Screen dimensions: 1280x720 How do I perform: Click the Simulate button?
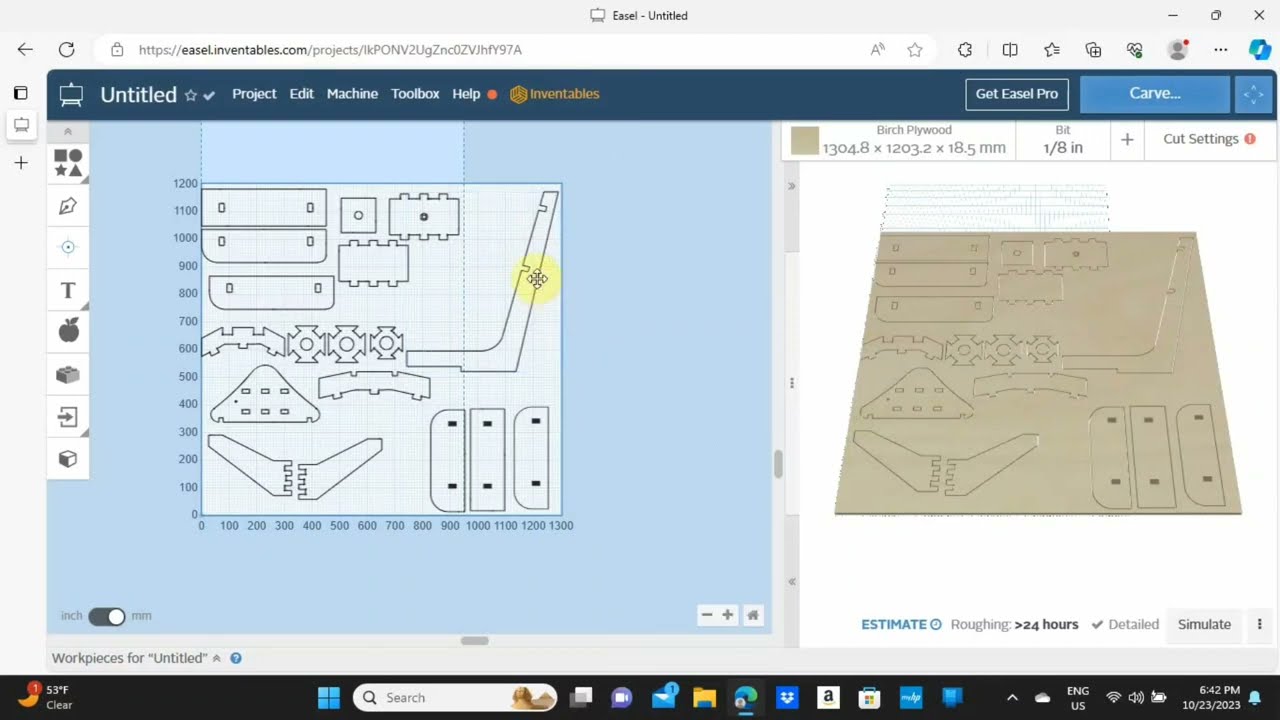point(1204,624)
